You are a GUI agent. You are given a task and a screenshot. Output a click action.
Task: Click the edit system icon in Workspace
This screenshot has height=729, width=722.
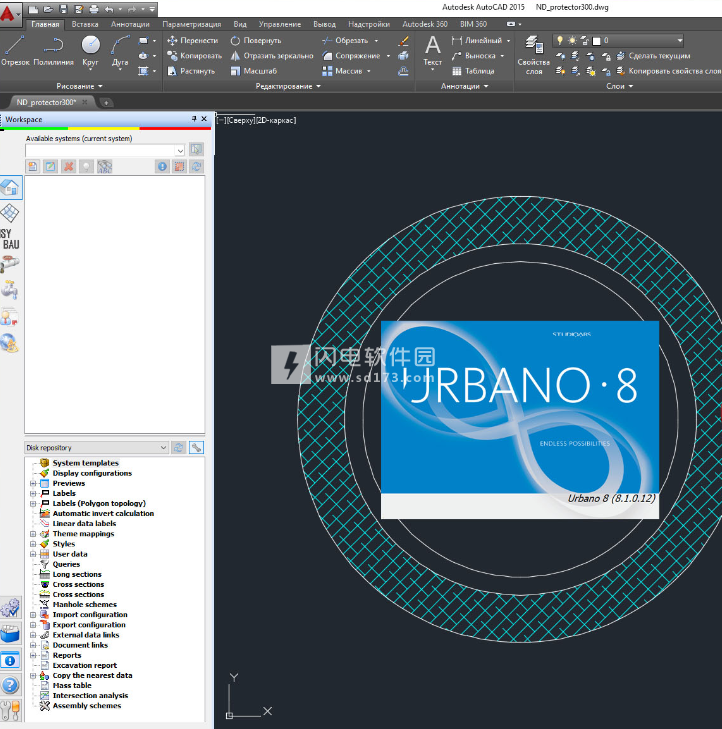coord(50,166)
